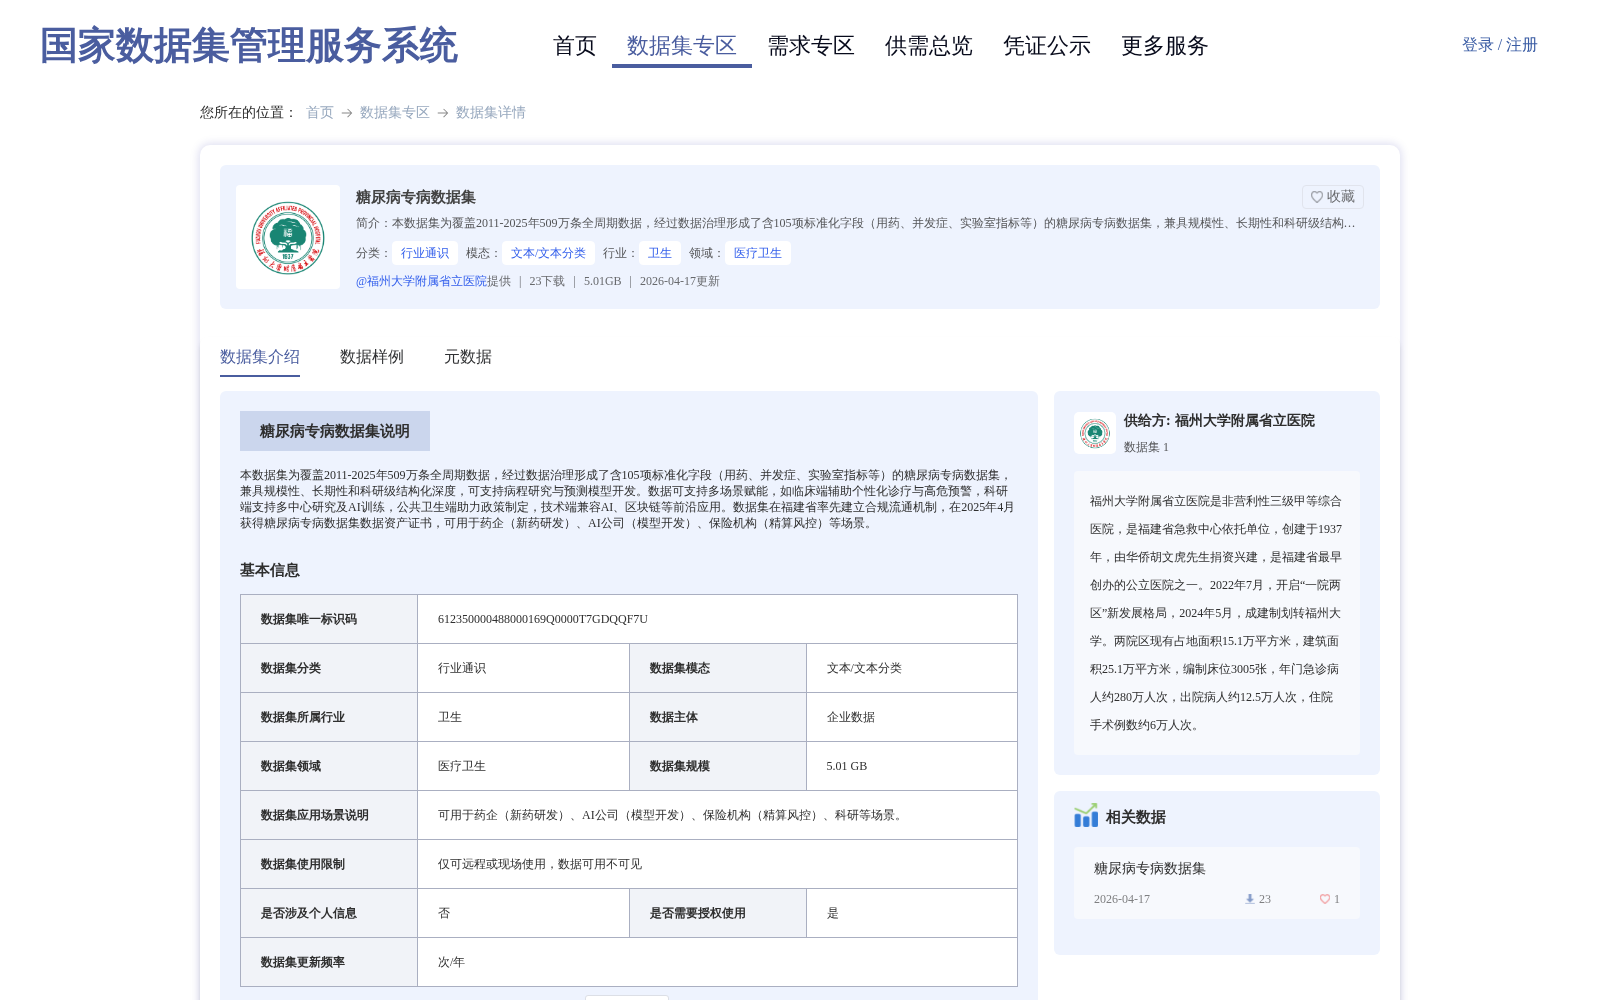Click the 国家数据集管理服务系统 site title
Screen dimensions: 1600x1000
(249, 46)
